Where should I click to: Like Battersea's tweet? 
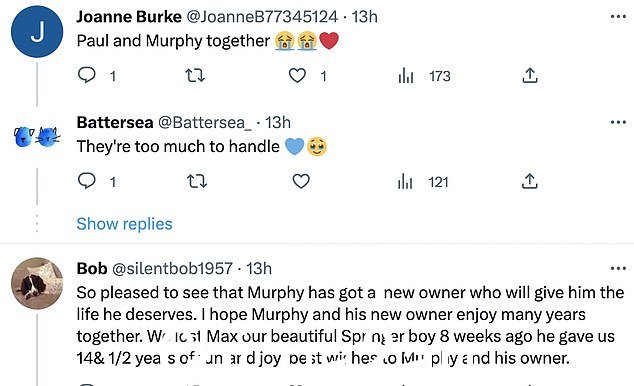click(x=301, y=181)
